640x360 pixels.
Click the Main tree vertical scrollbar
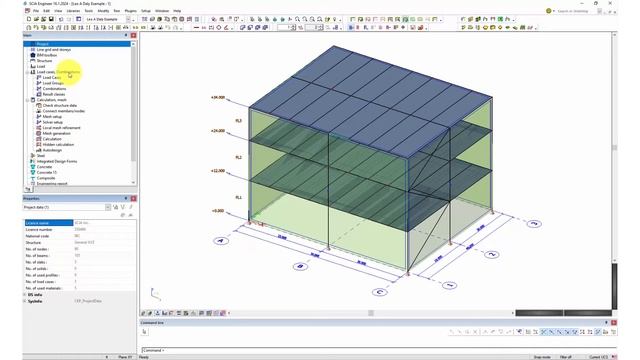click(133, 113)
